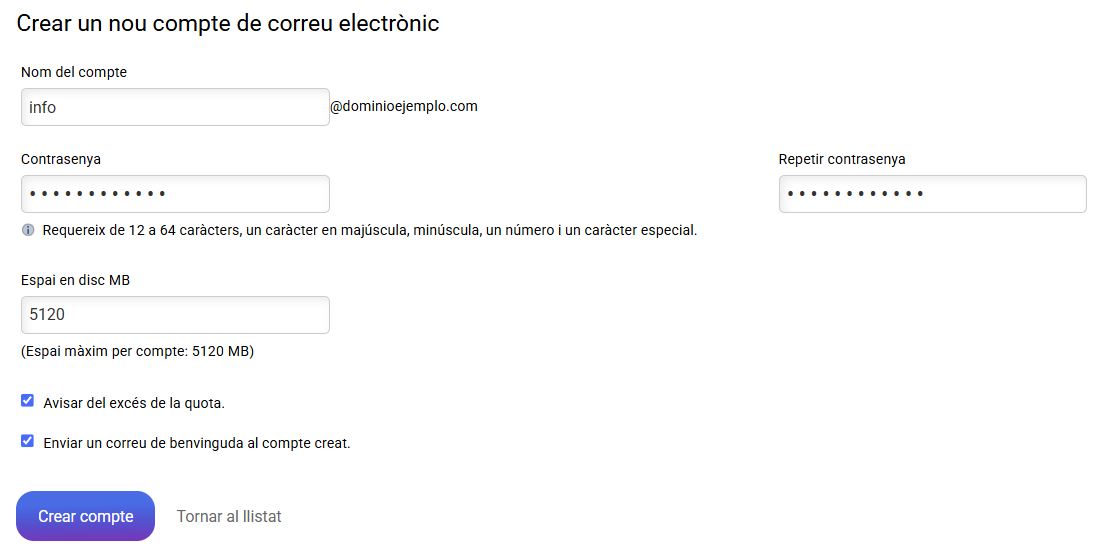Click into the Contrasenya password field
The width and height of the screenshot is (1112, 556).
point(175,194)
